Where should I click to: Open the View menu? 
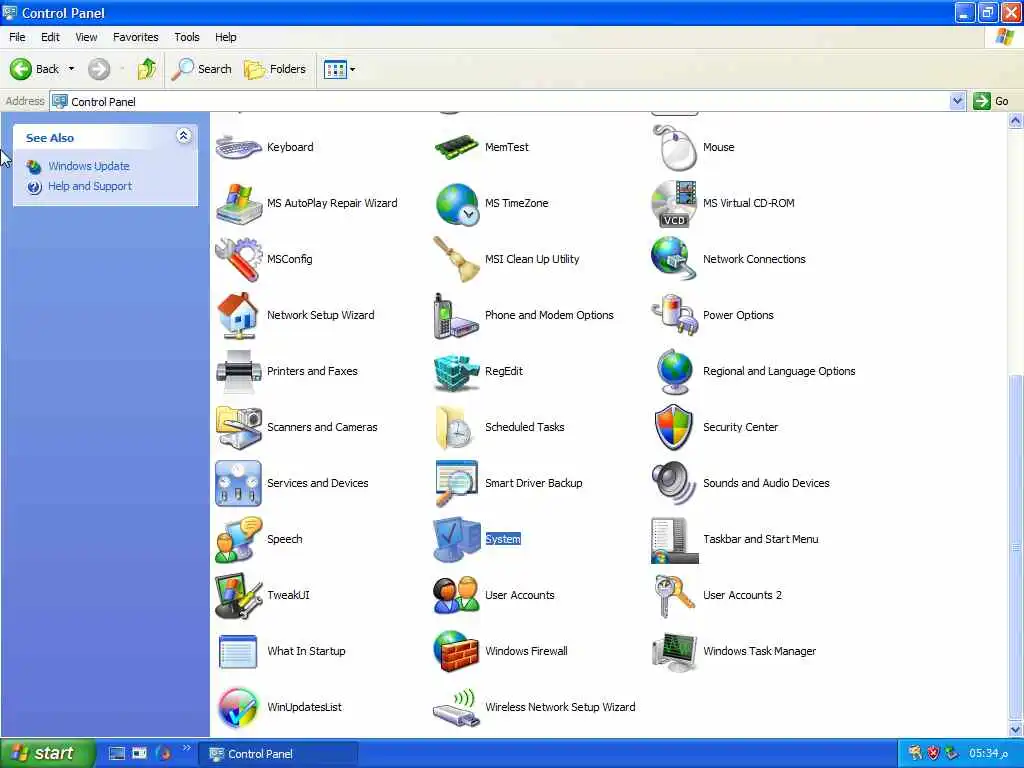(86, 37)
